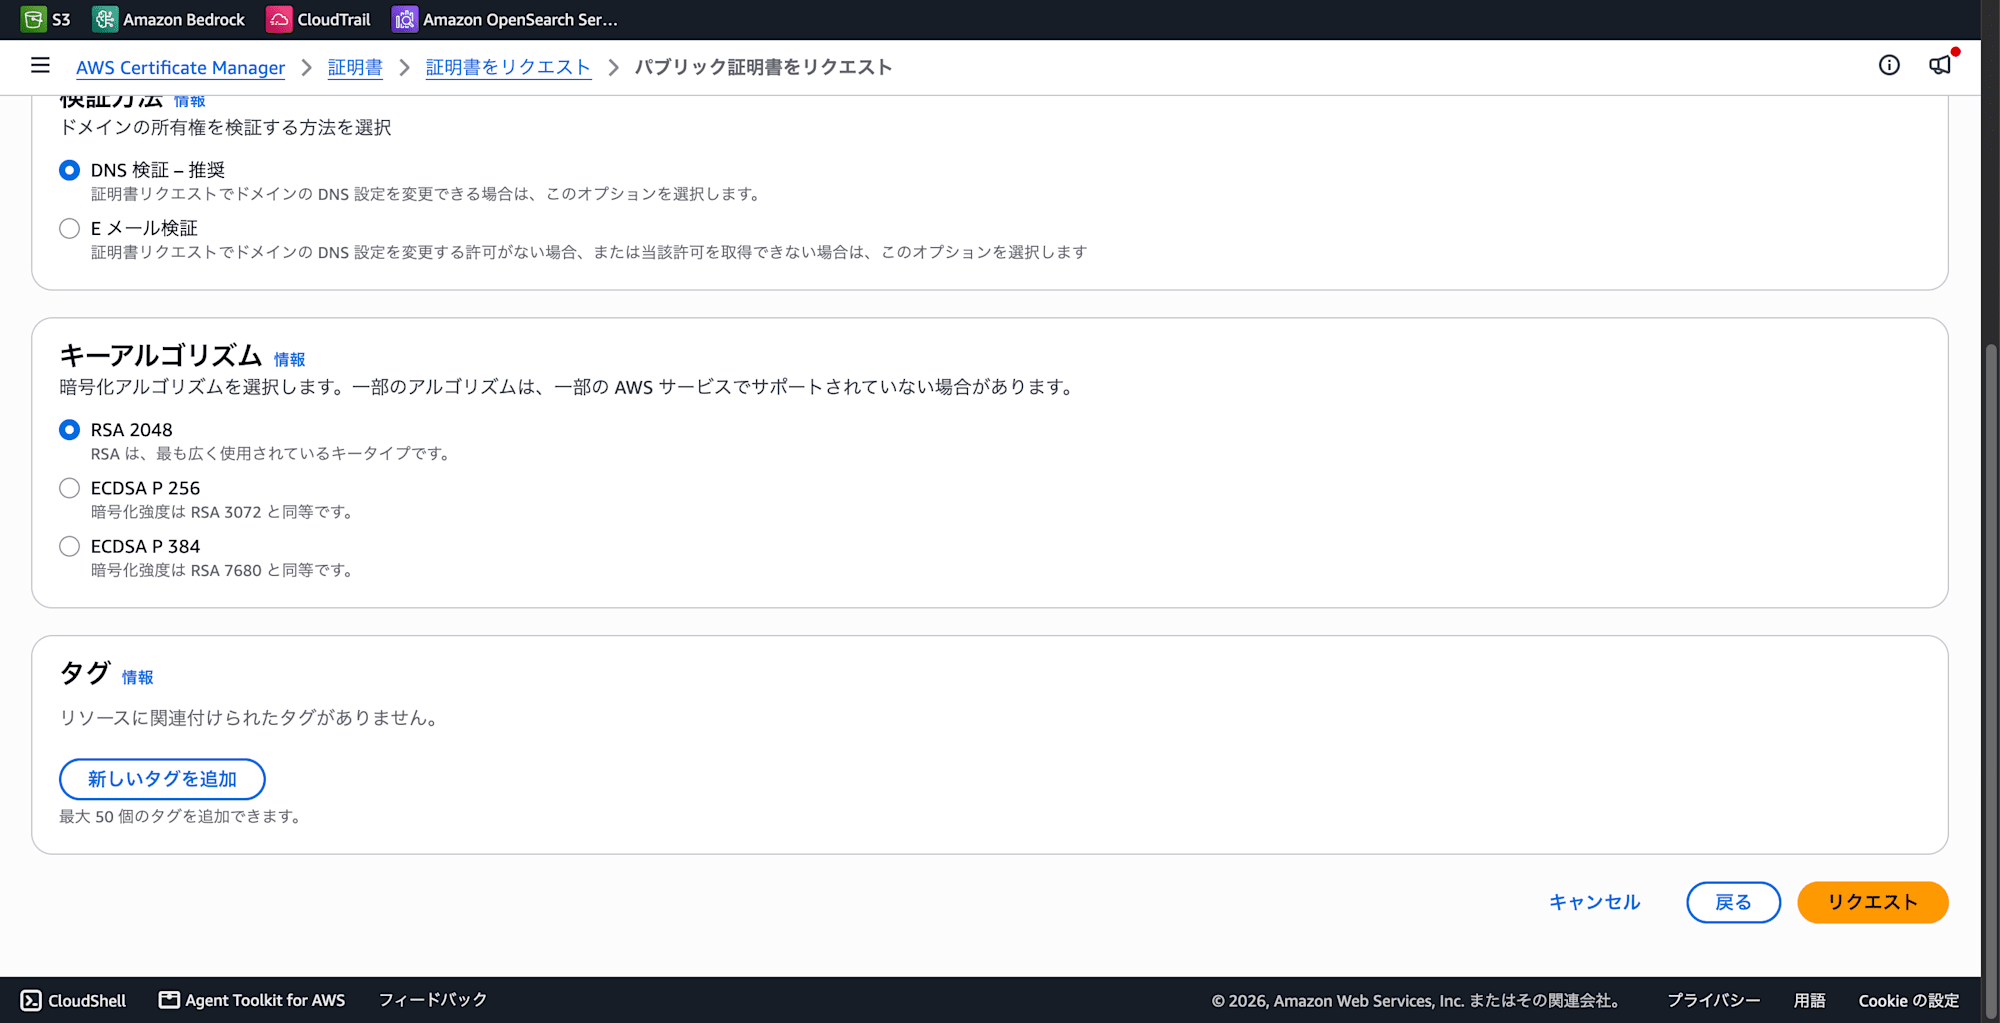The width and height of the screenshot is (2000, 1023).
Task: Click description 暗号化強度は RSA 7680 と同等です。
Action: point(224,570)
